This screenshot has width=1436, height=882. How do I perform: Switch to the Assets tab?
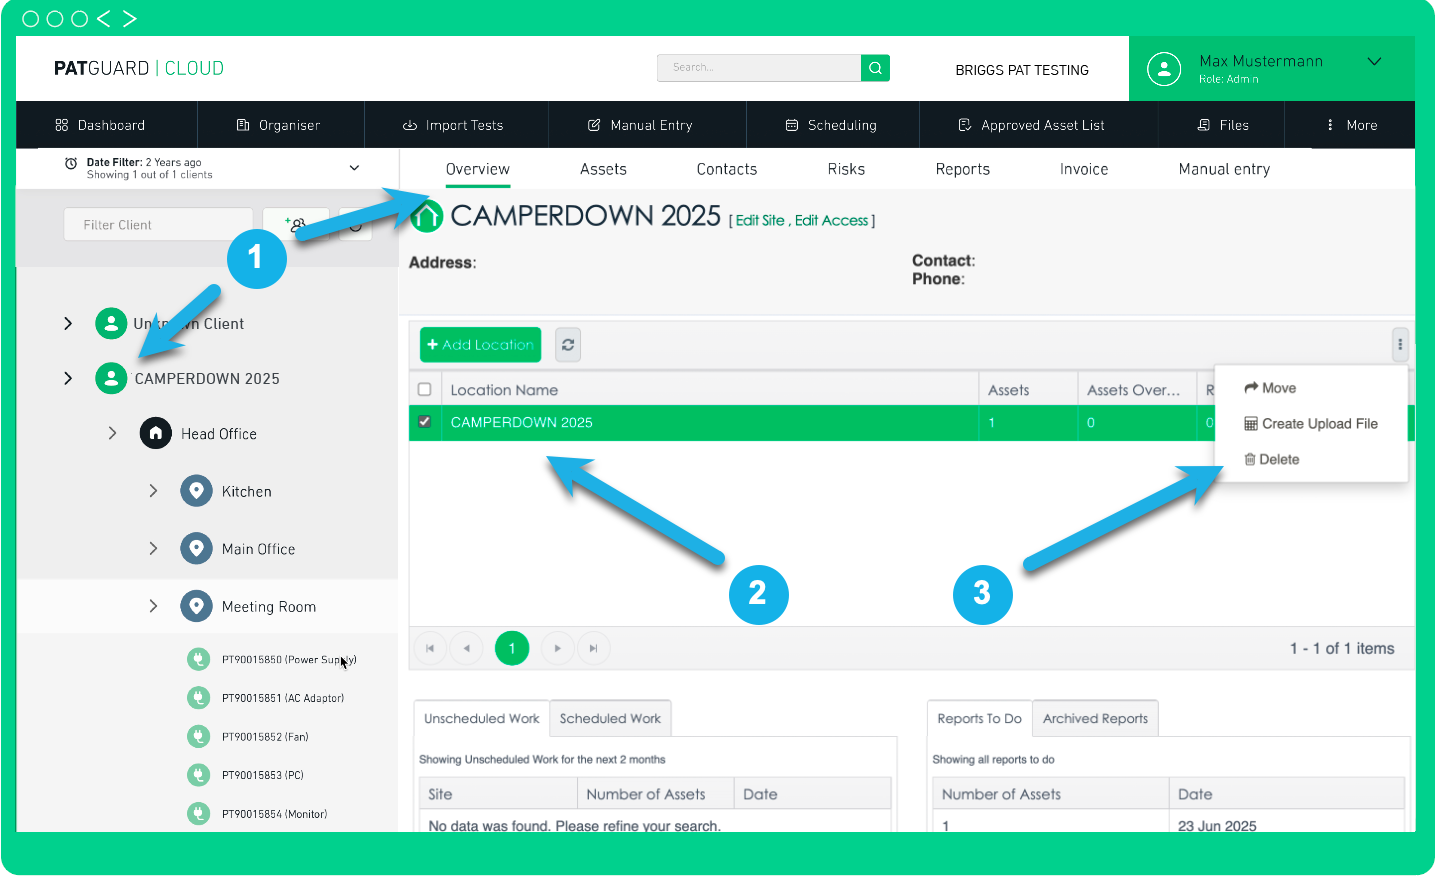click(603, 169)
